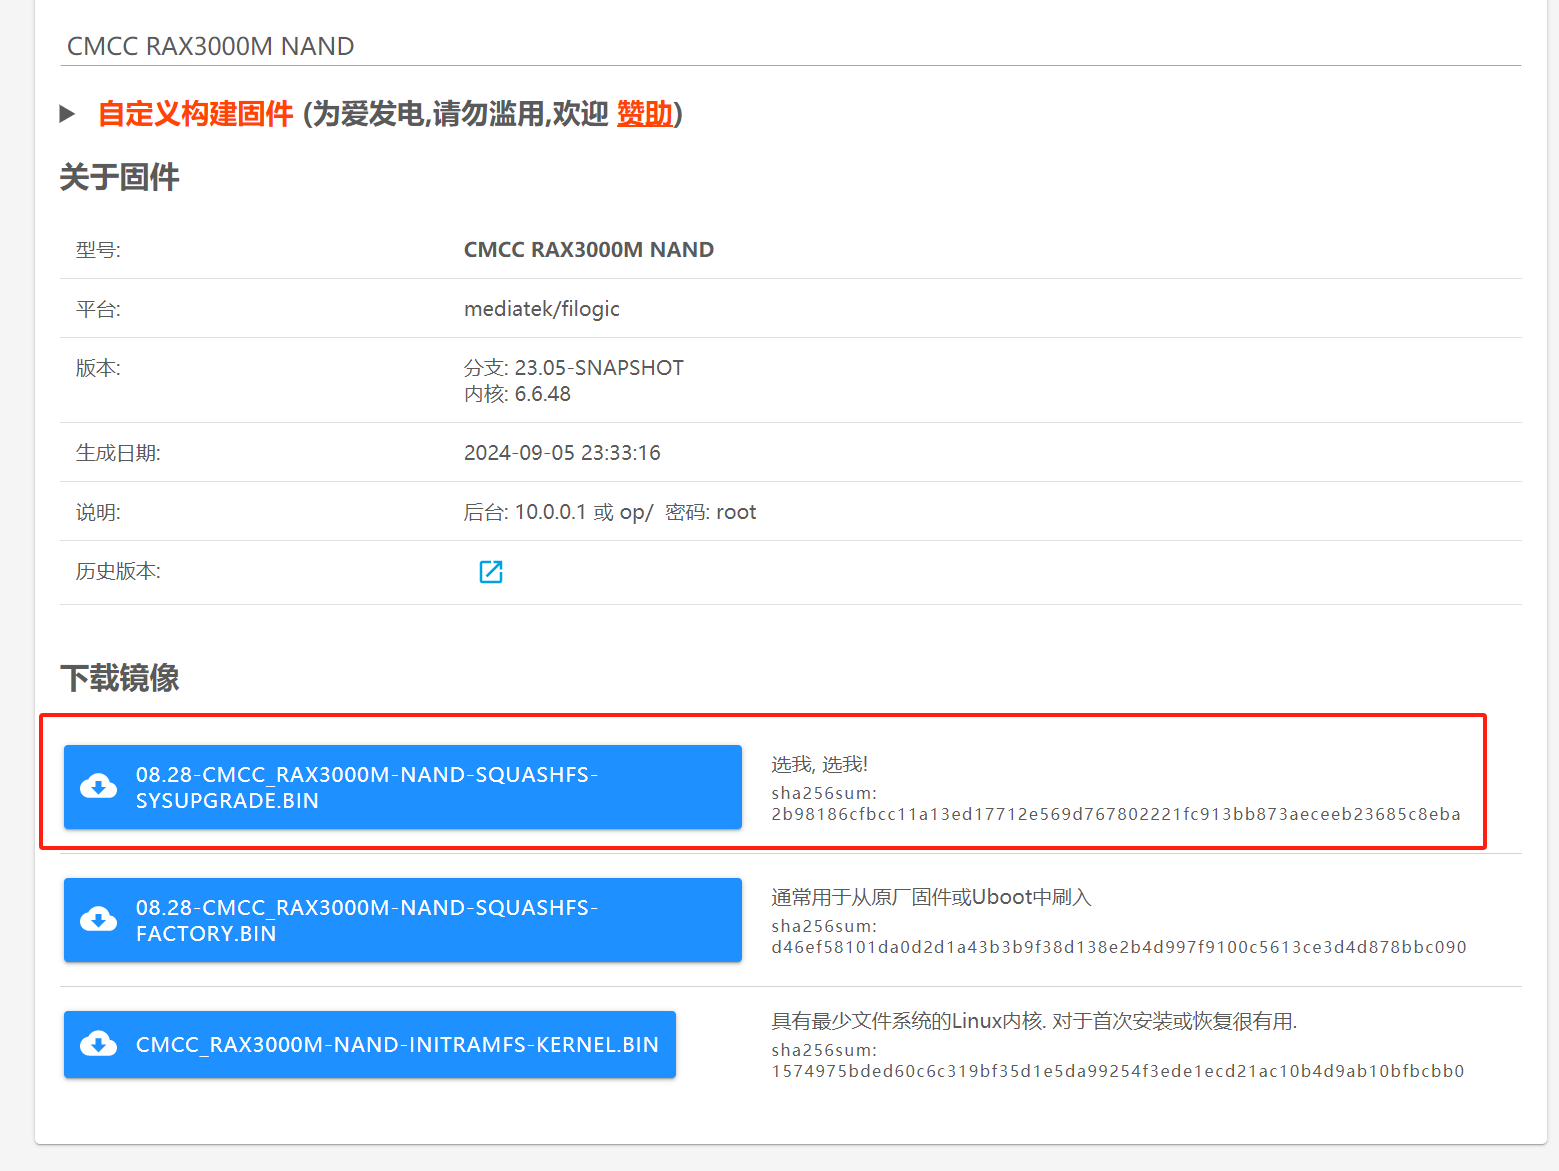Open the 历史版本 external link icon

coord(490,572)
